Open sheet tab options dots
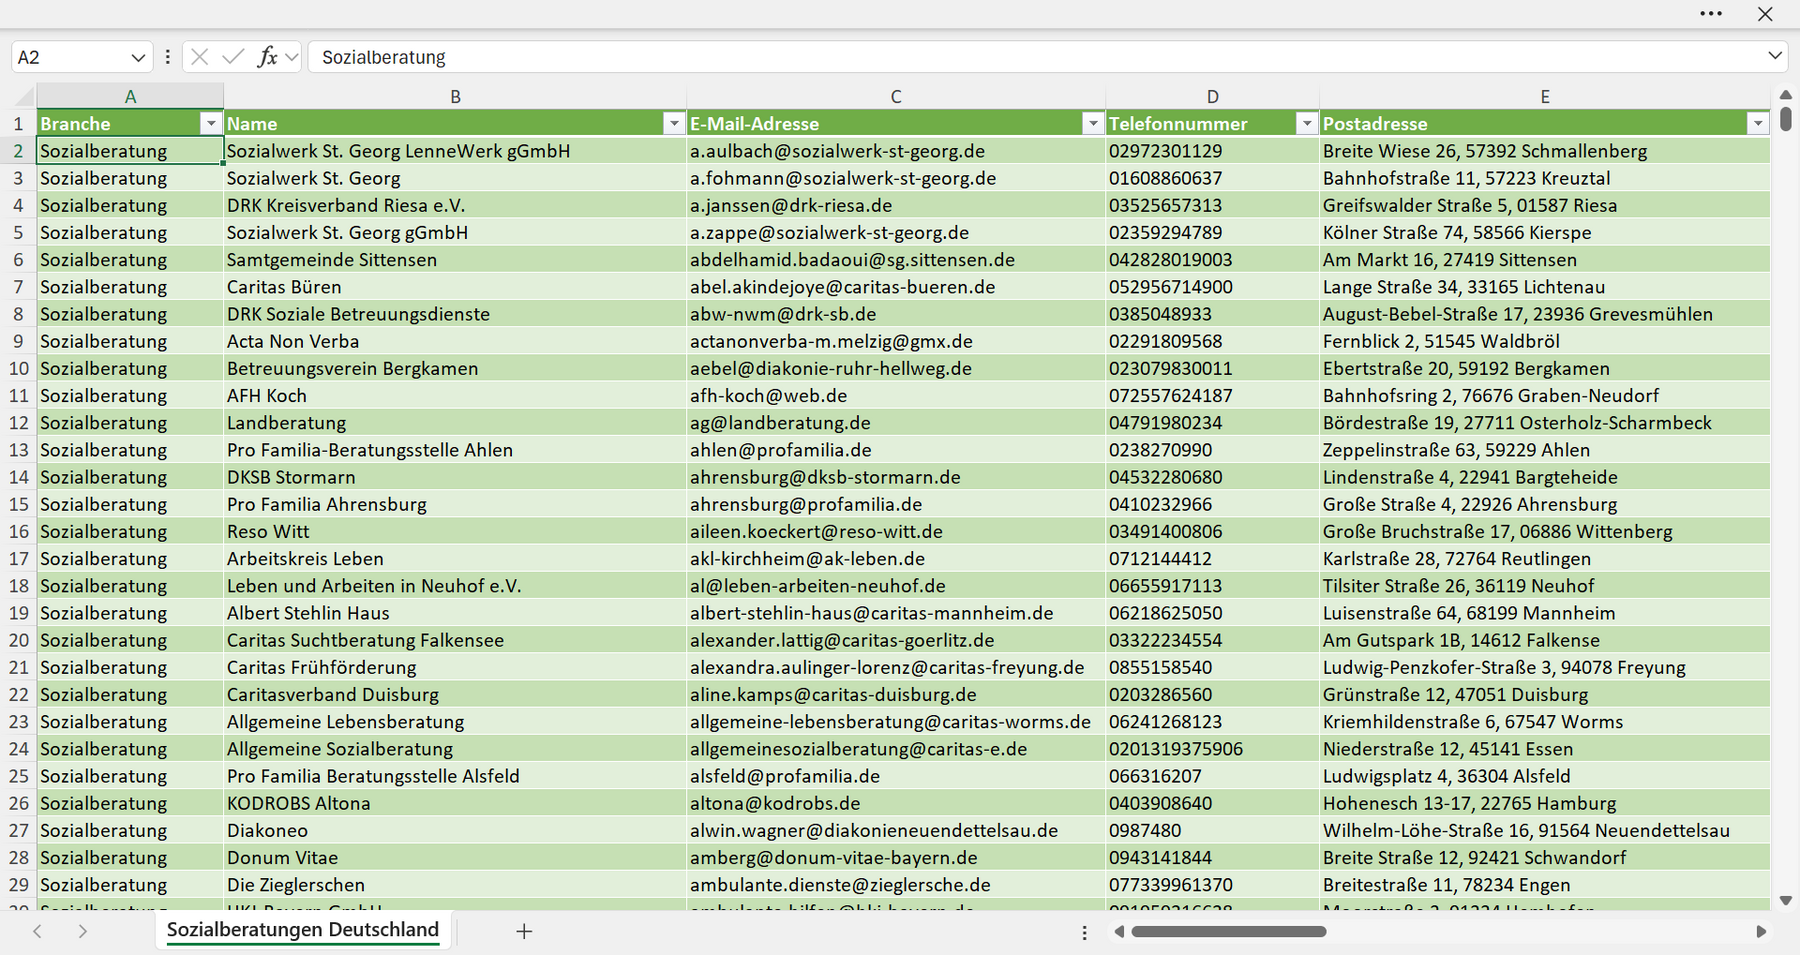The image size is (1800, 955). [1085, 932]
